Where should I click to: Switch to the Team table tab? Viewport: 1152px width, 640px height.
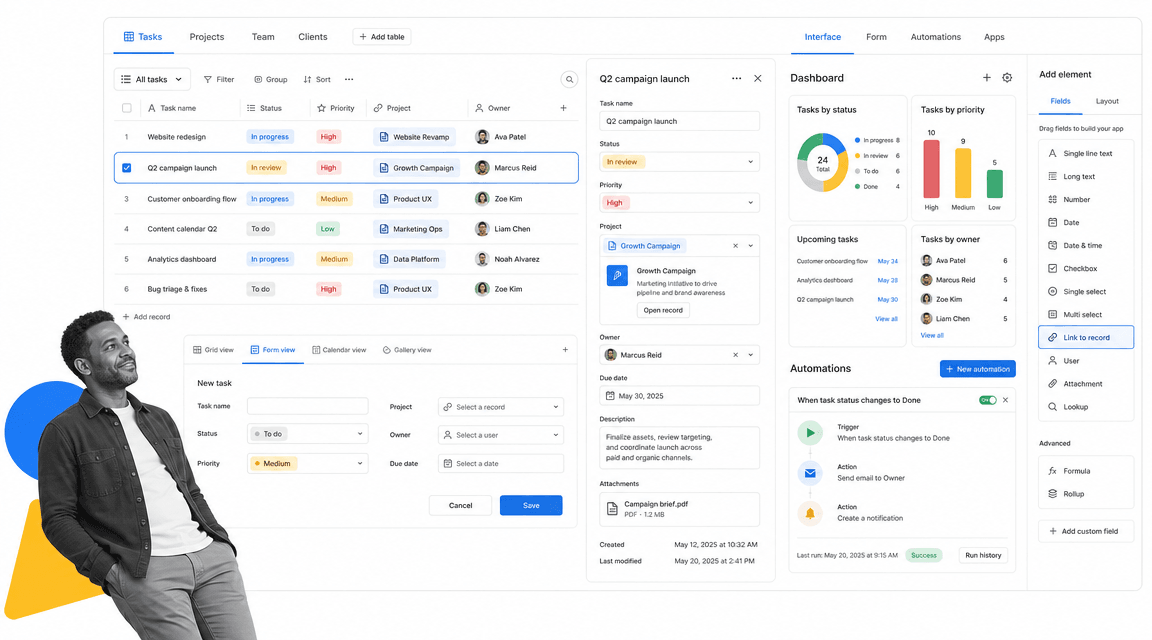263,37
